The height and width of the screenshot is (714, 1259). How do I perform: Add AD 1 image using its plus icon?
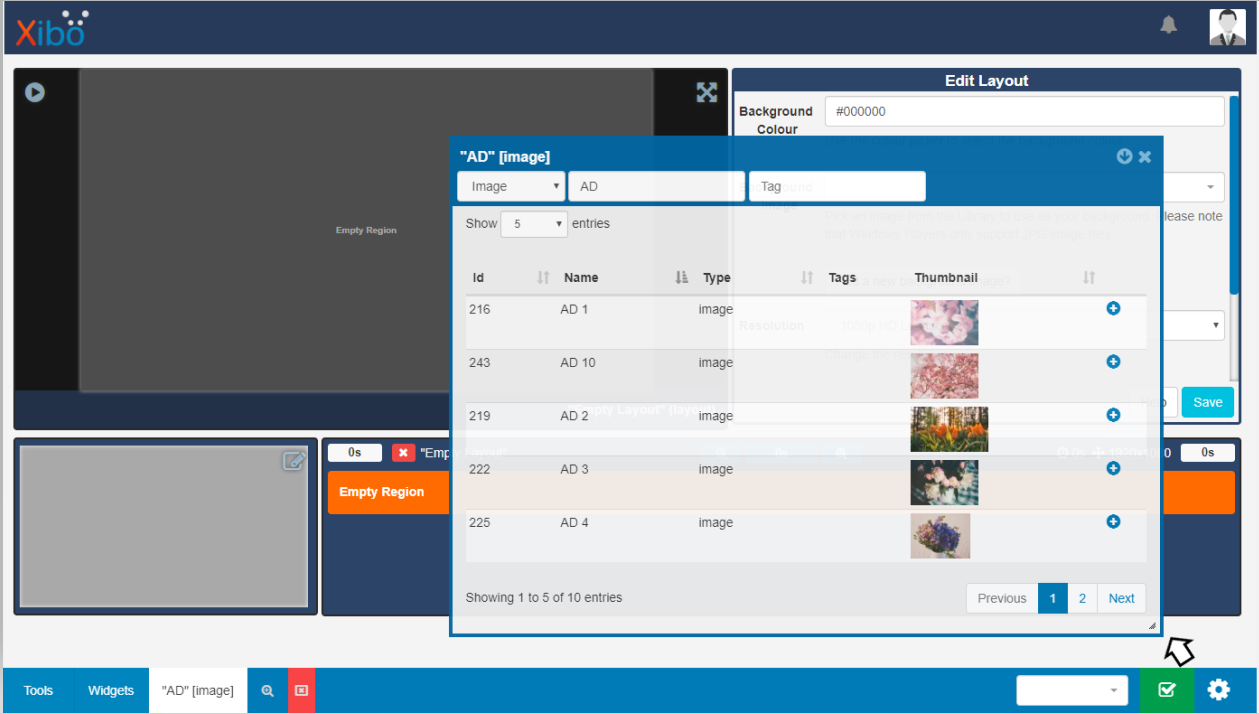click(1113, 309)
